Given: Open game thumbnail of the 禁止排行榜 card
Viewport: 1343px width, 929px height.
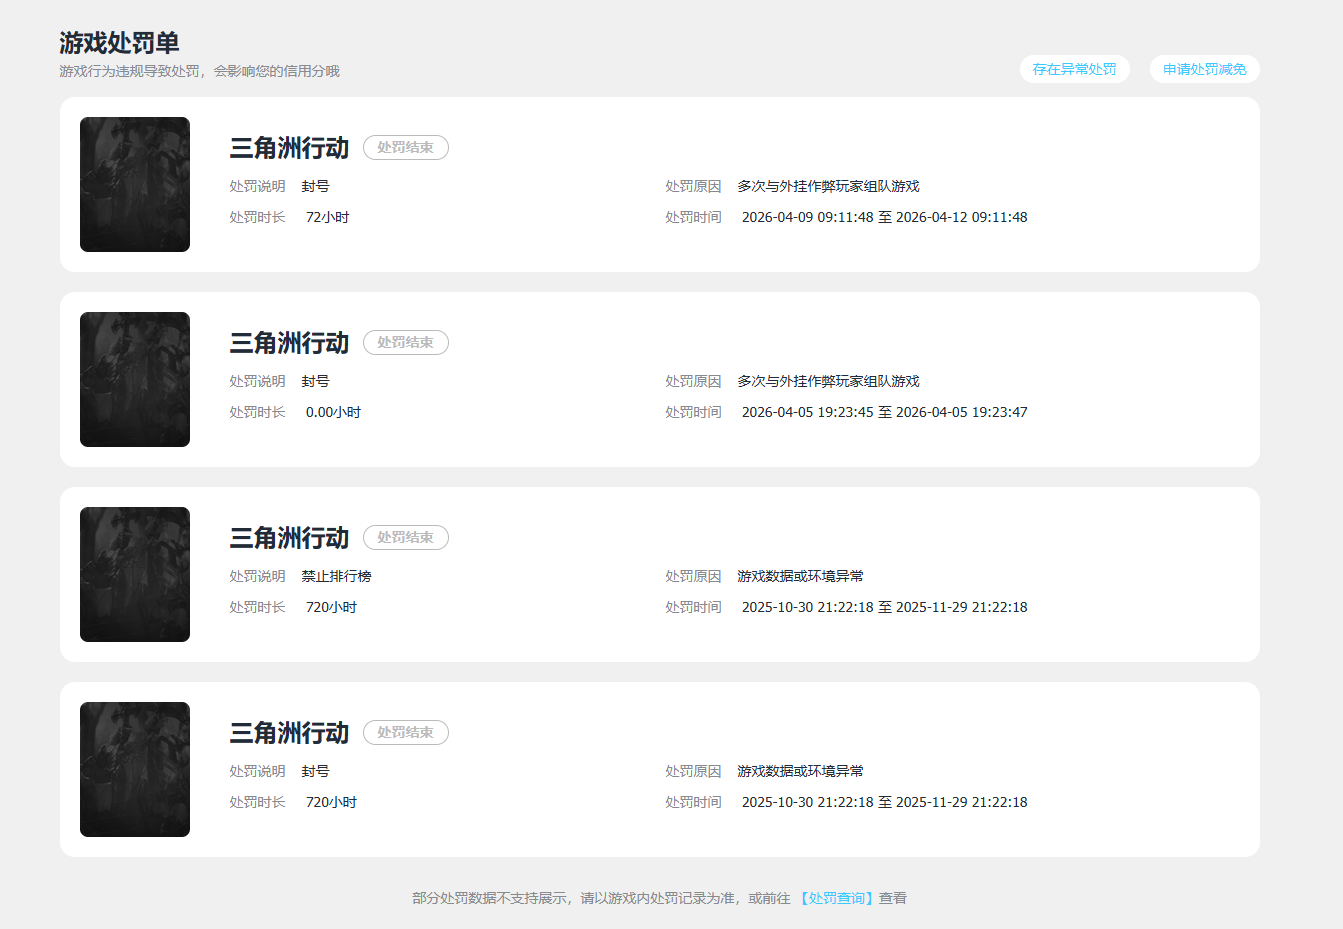Looking at the screenshot, I should [135, 574].
